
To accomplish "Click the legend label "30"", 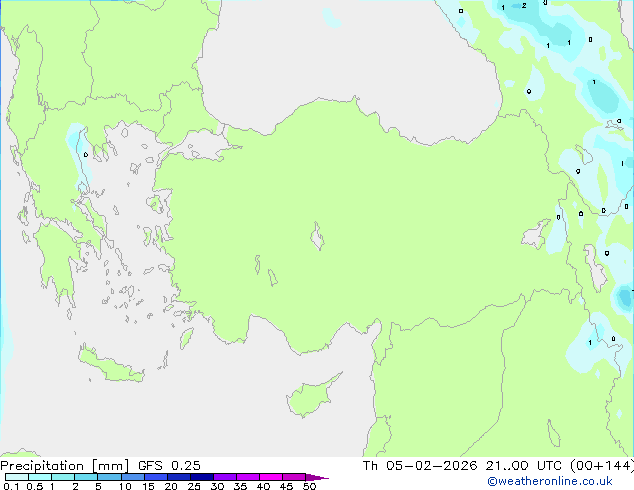I will [x=217, y=486].
